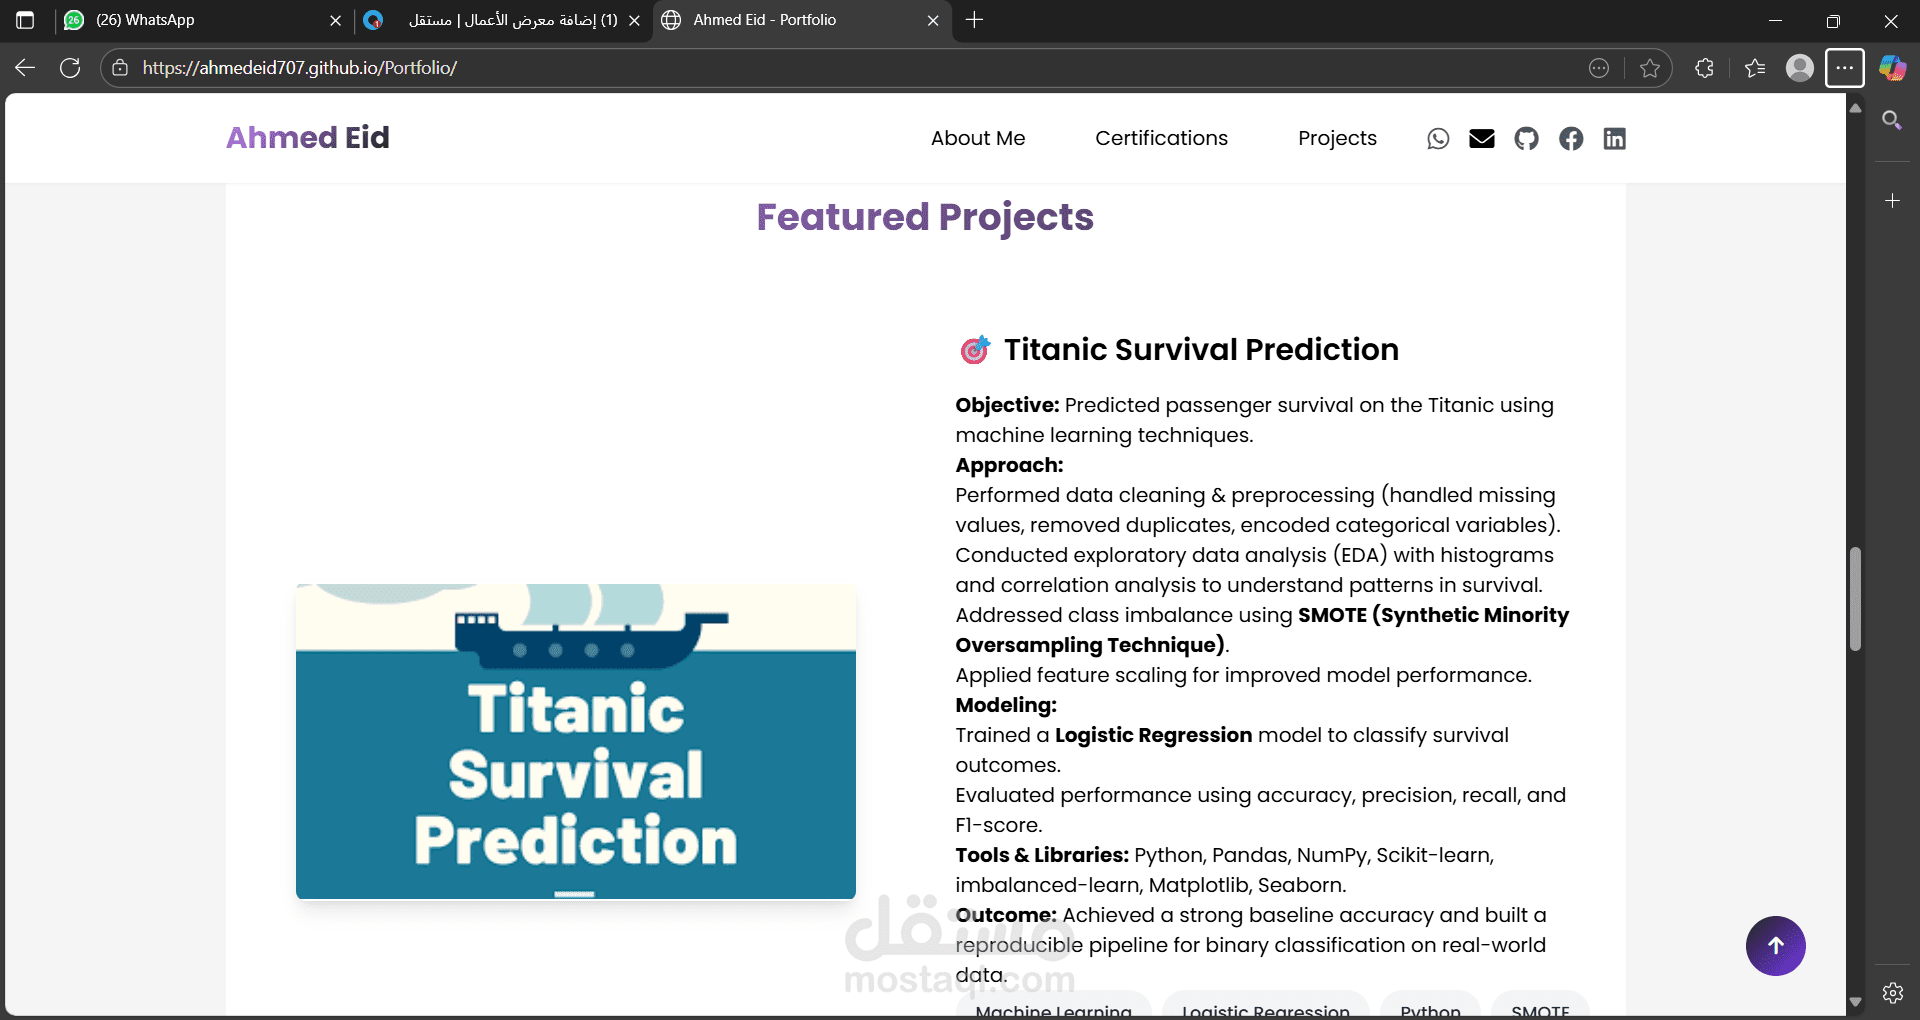Screen dimensions: 1920x1020
Task: Click the scroll-to-top arrow button
Action: click(x=1776, y=946)
